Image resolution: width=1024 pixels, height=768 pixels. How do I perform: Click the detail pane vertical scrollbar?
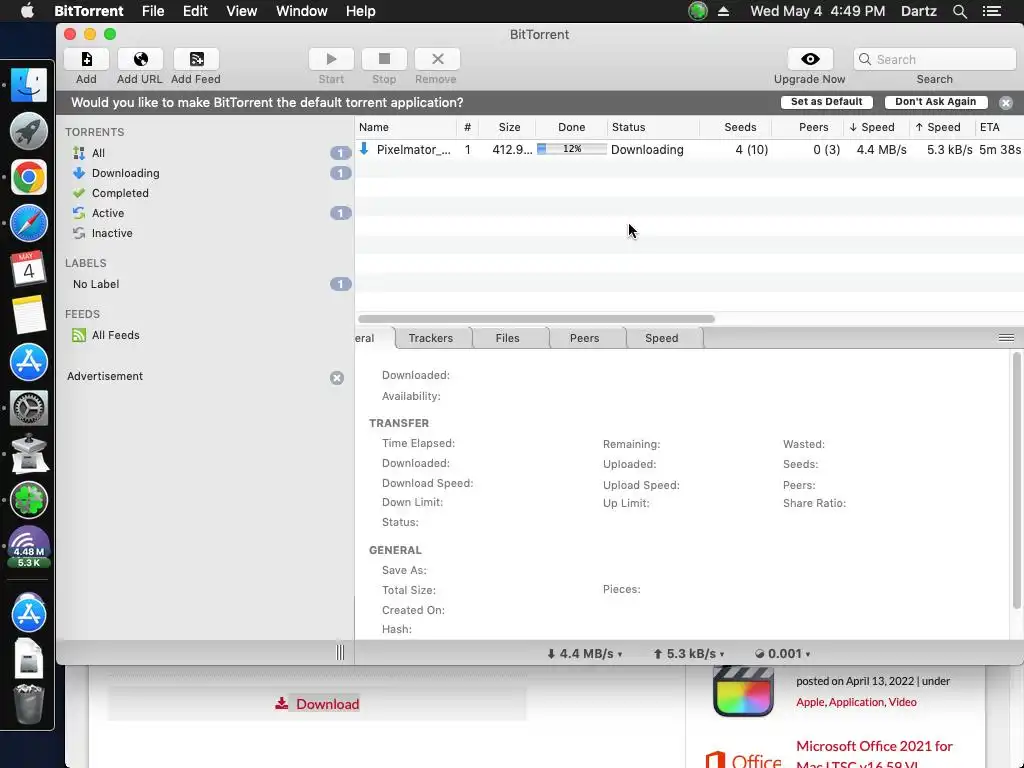point(1016,480)
